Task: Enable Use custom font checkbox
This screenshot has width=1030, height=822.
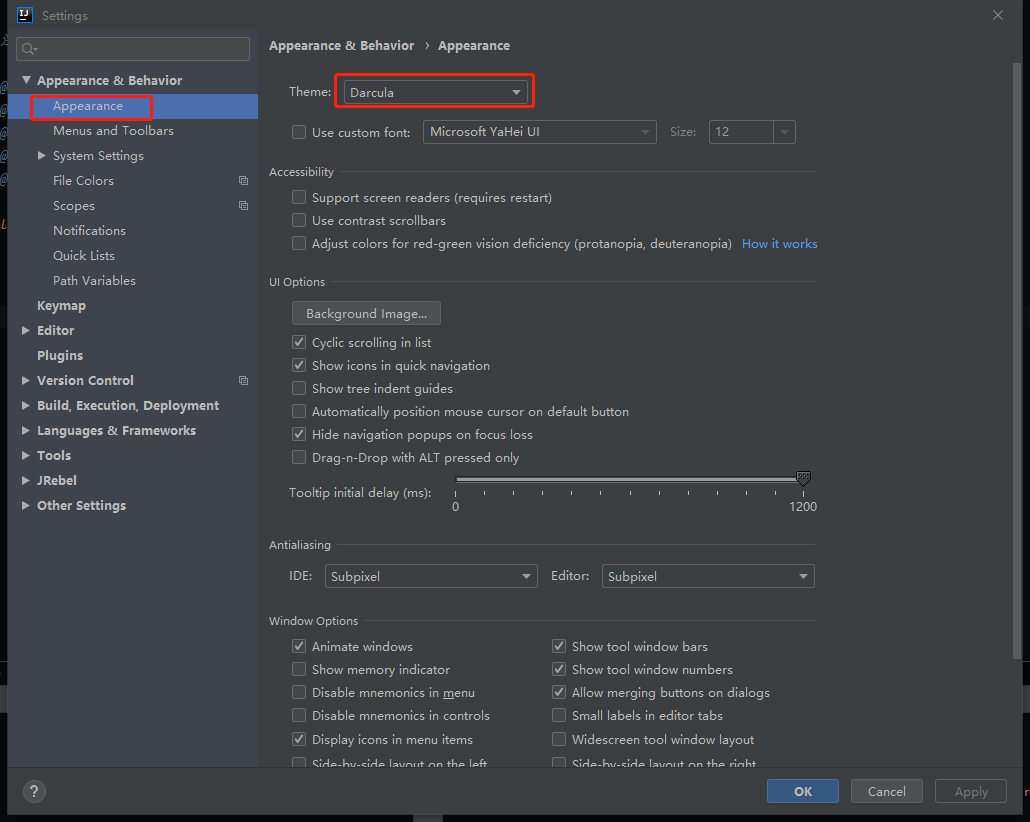Action: pos(299,132)
